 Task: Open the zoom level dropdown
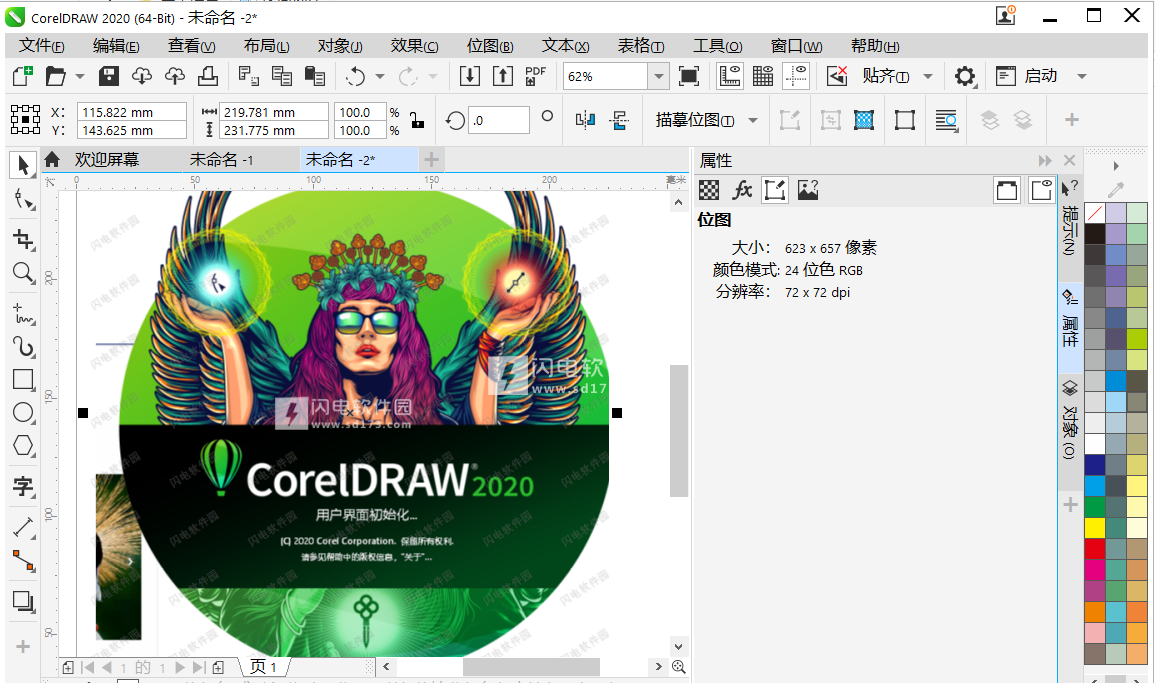click(x=659, y=76)
